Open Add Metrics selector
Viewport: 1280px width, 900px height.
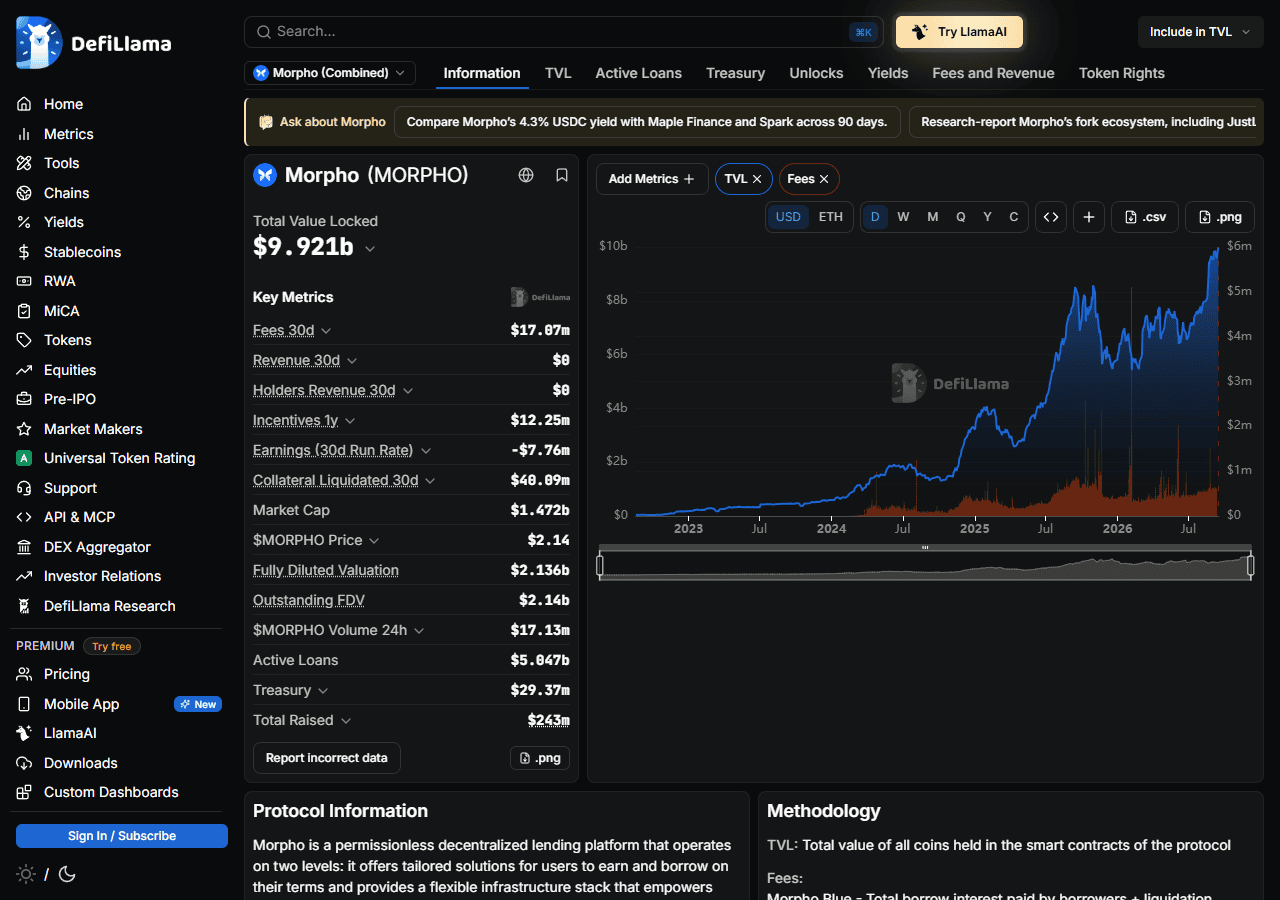(652, 179)
